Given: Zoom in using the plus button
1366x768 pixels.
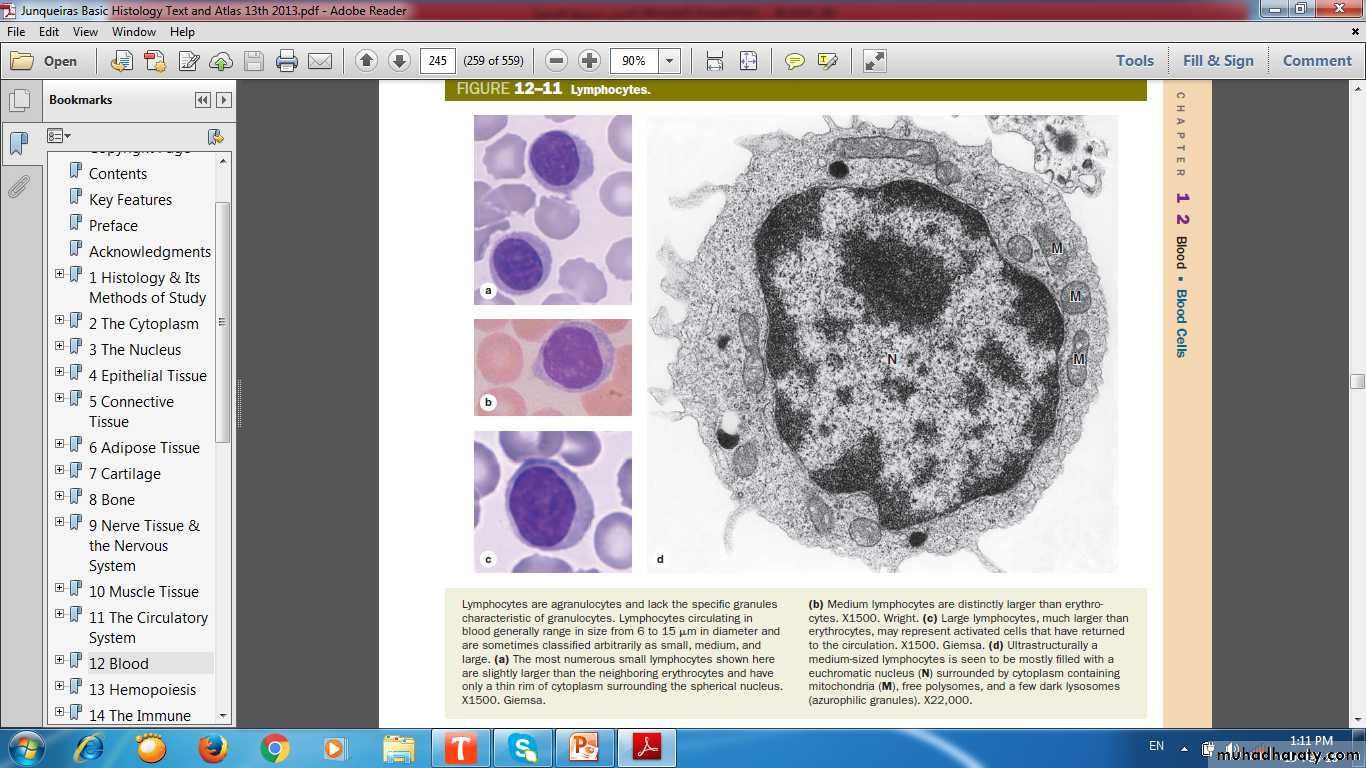Looking at the screenshot, I should tap(590, 61).
